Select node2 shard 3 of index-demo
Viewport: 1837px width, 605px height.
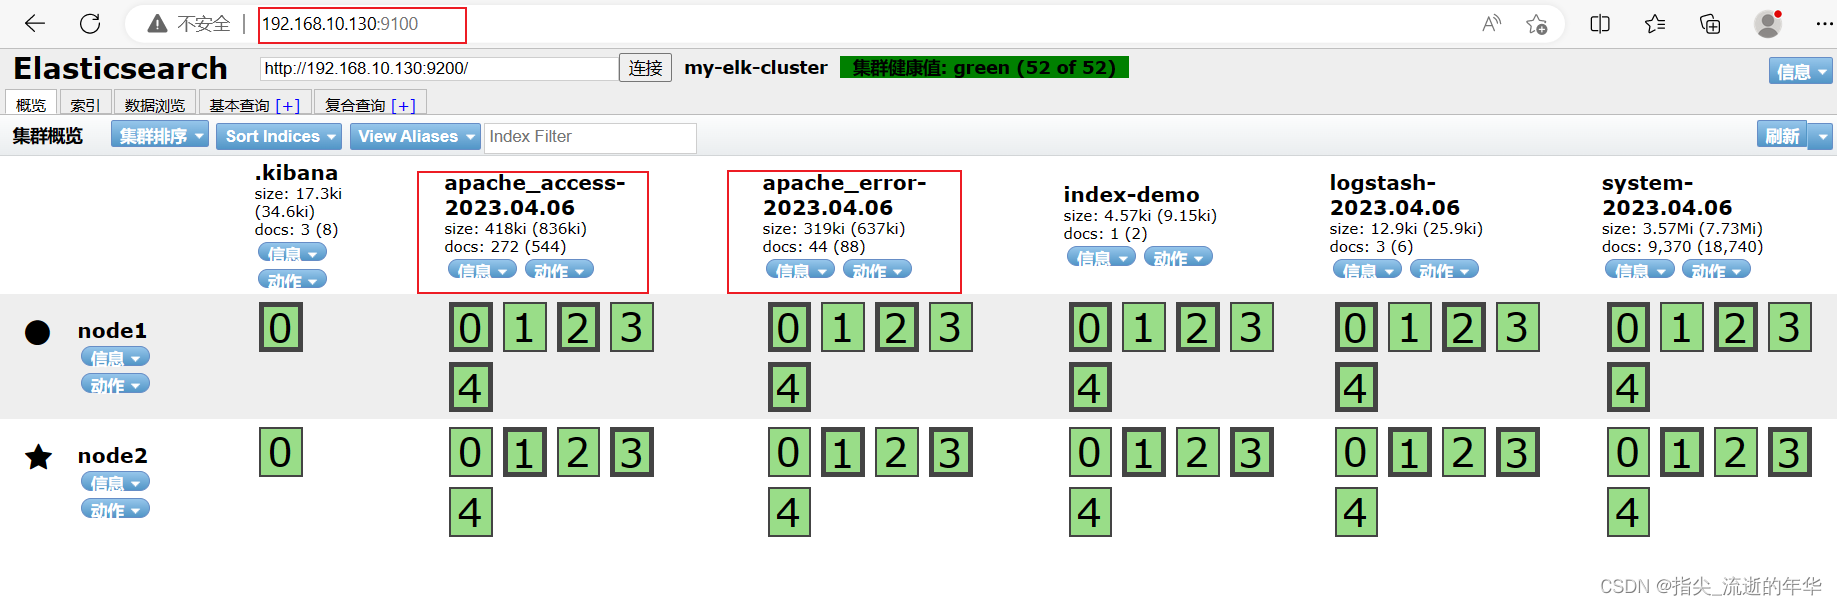point(1252,452)
